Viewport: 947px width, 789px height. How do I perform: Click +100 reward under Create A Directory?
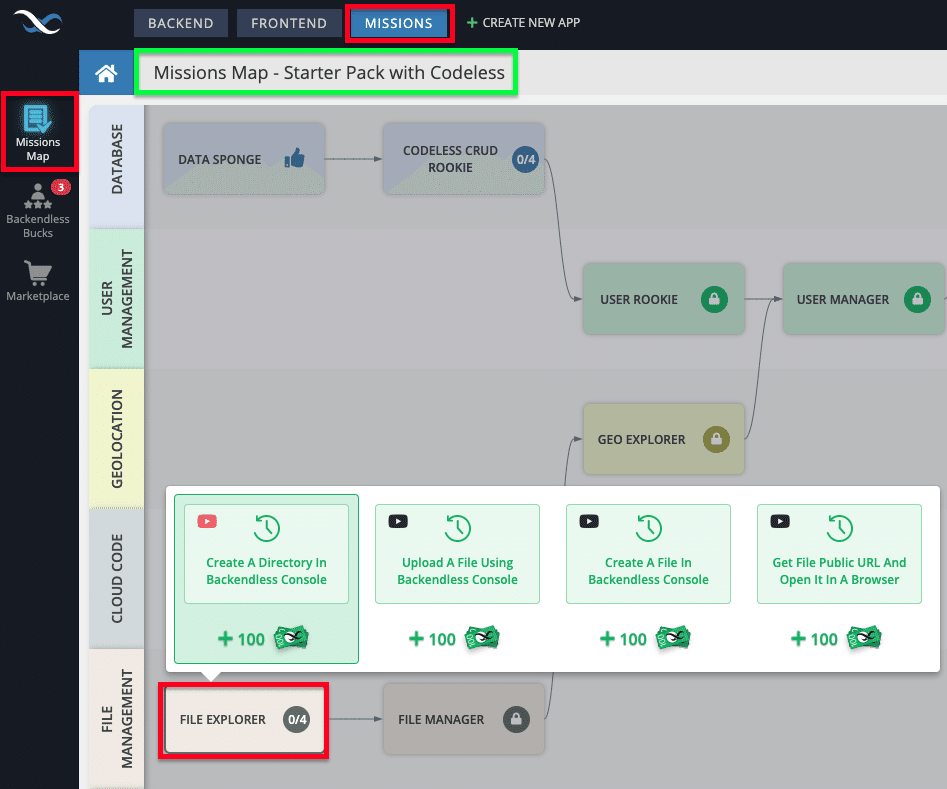point(242,639)
